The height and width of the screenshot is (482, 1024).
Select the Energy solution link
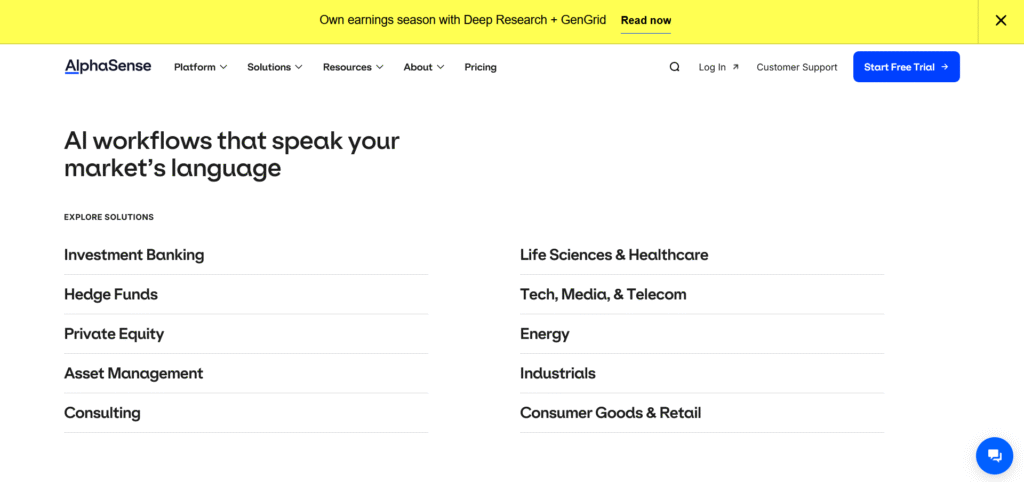[545, 334]
